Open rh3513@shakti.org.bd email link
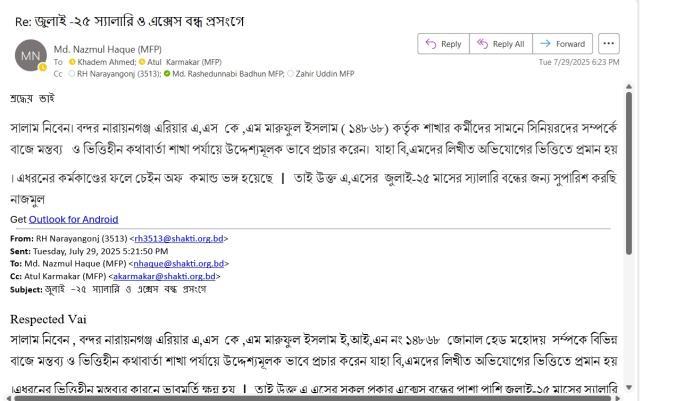The width and height of the screenshot is (676, 401). 179,238
